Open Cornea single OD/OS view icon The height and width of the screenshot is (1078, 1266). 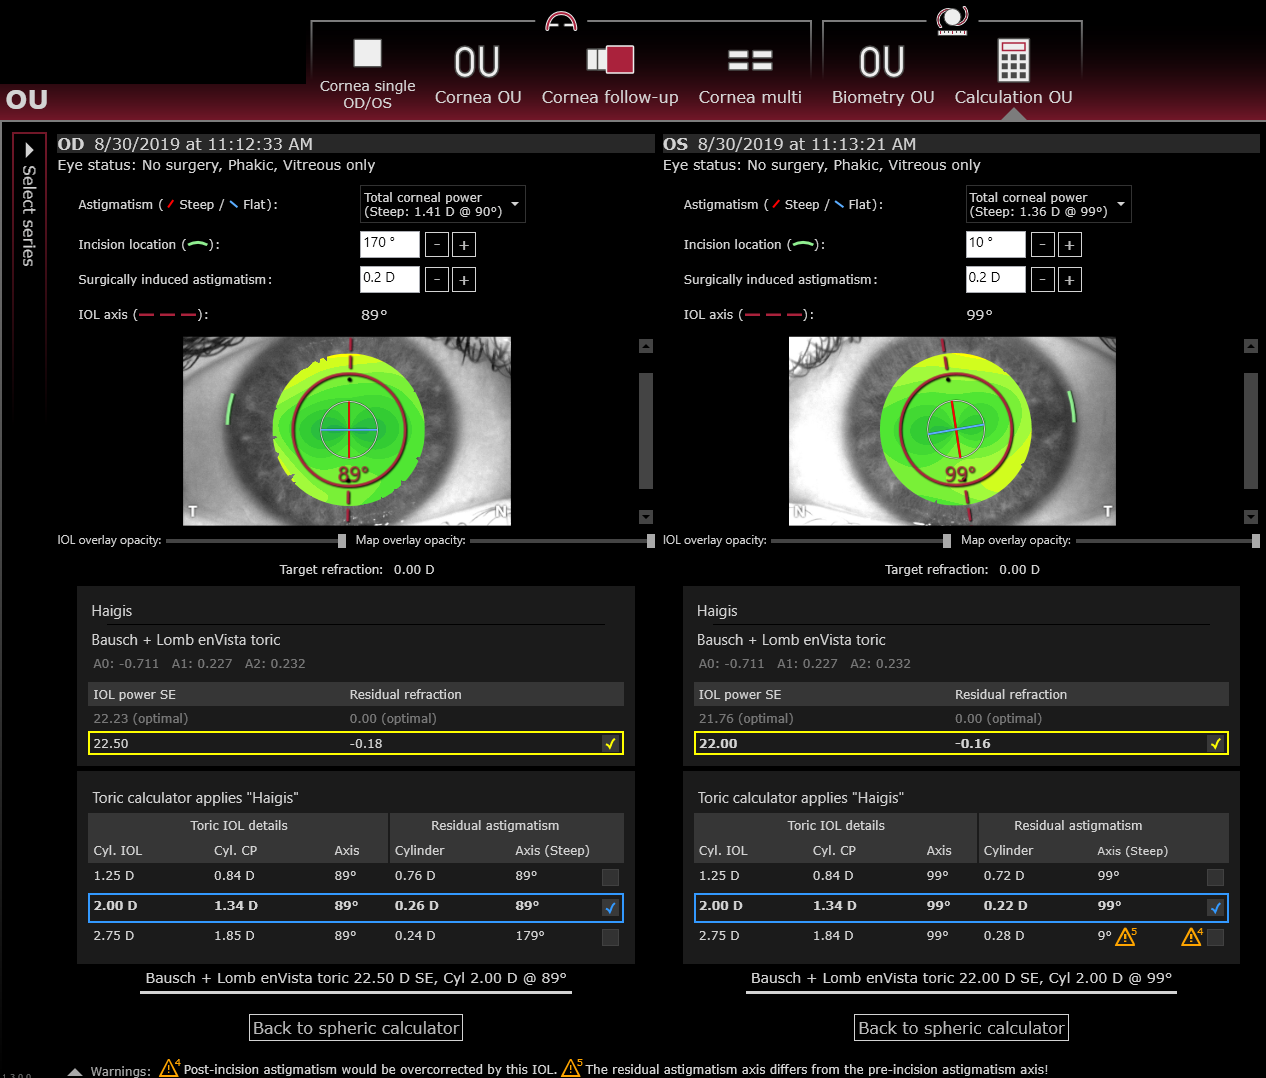click(367, 54)
